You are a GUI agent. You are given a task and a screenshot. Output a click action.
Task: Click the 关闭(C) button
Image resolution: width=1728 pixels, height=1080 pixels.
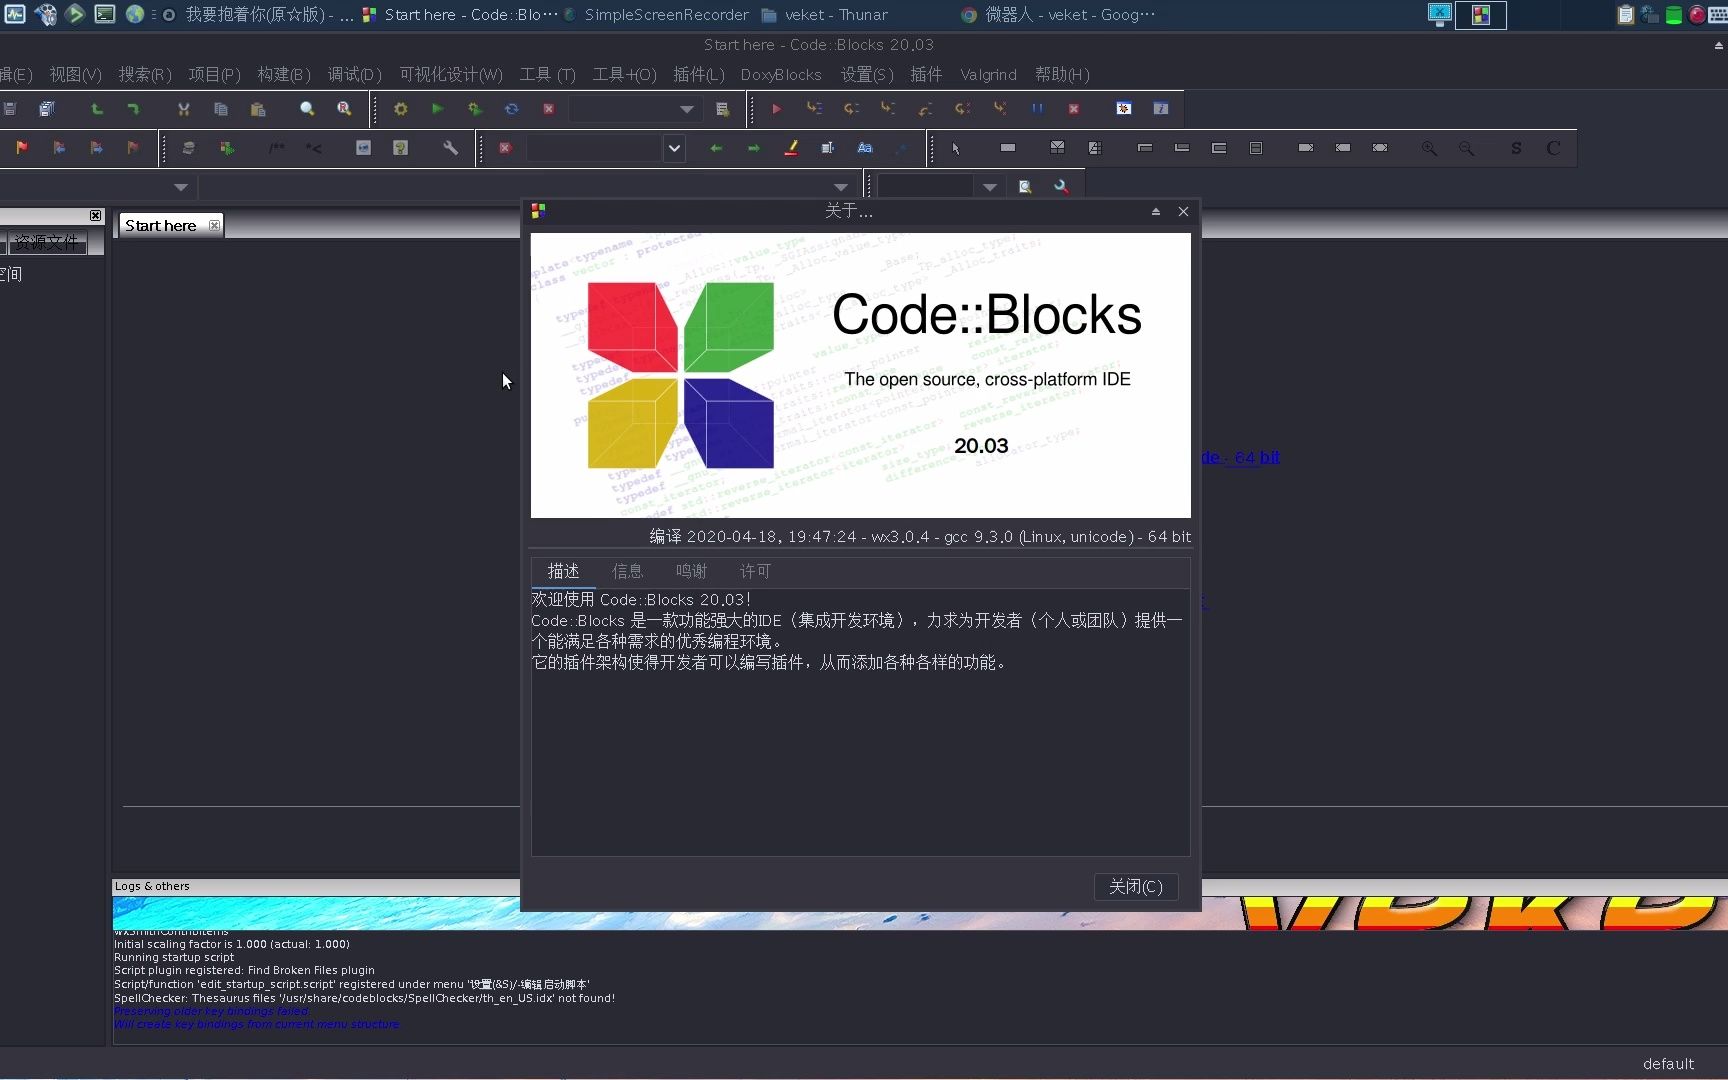(x=1135, y=886)
